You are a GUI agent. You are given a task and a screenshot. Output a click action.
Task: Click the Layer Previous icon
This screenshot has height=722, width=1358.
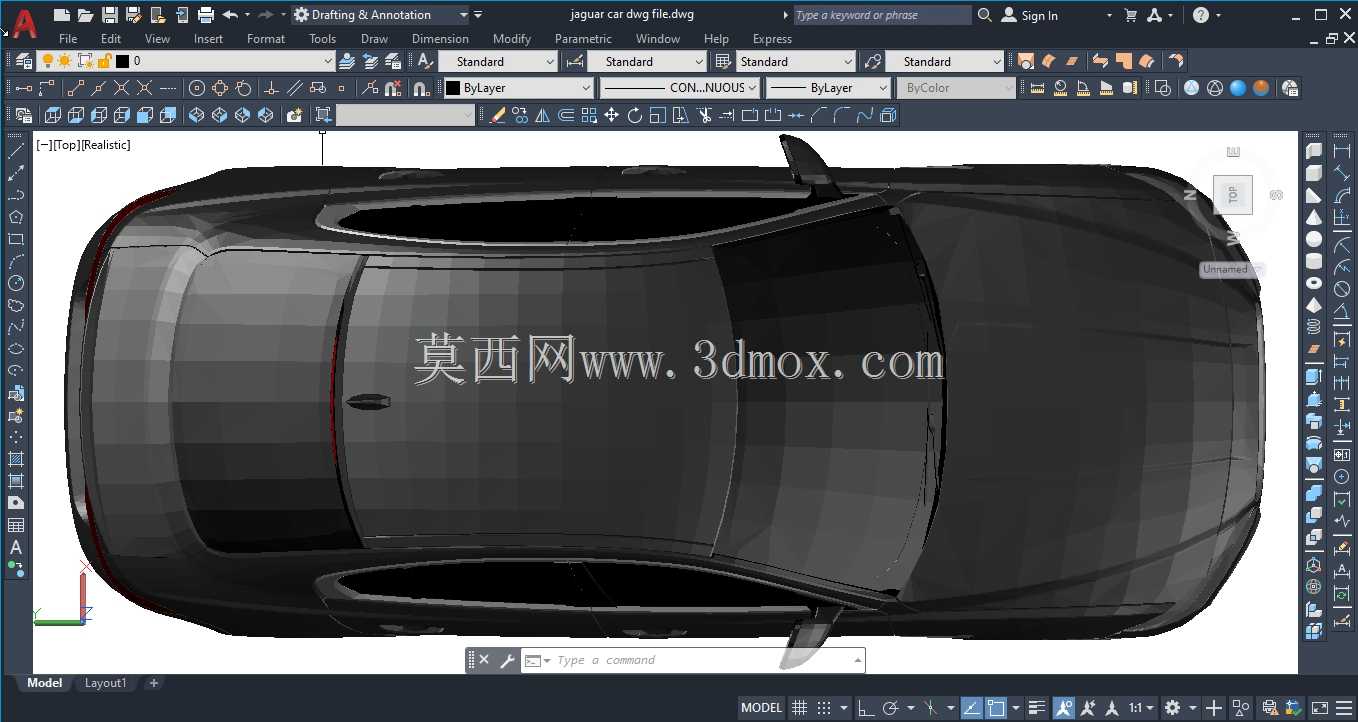pyautogui.click(x=369, y=61)
